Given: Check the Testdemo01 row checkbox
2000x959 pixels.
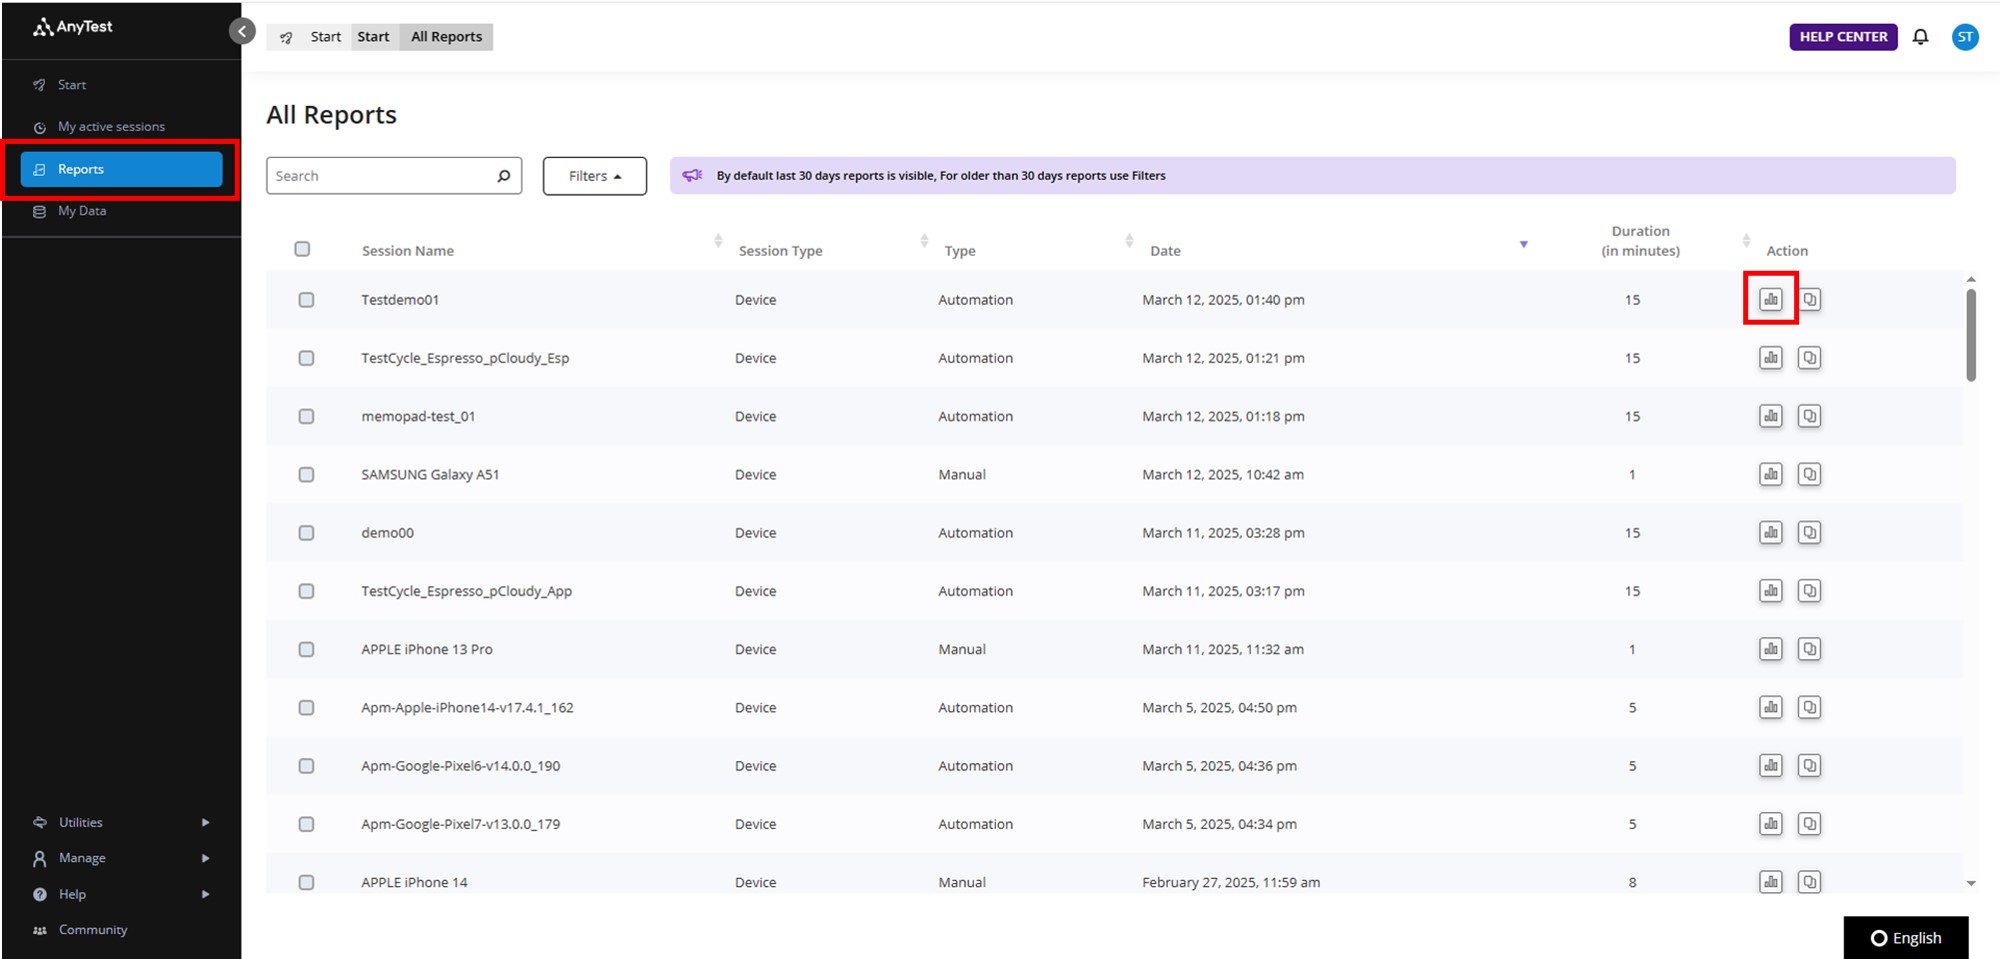Looking at the screenshot, I should click(x=306, y=300).
